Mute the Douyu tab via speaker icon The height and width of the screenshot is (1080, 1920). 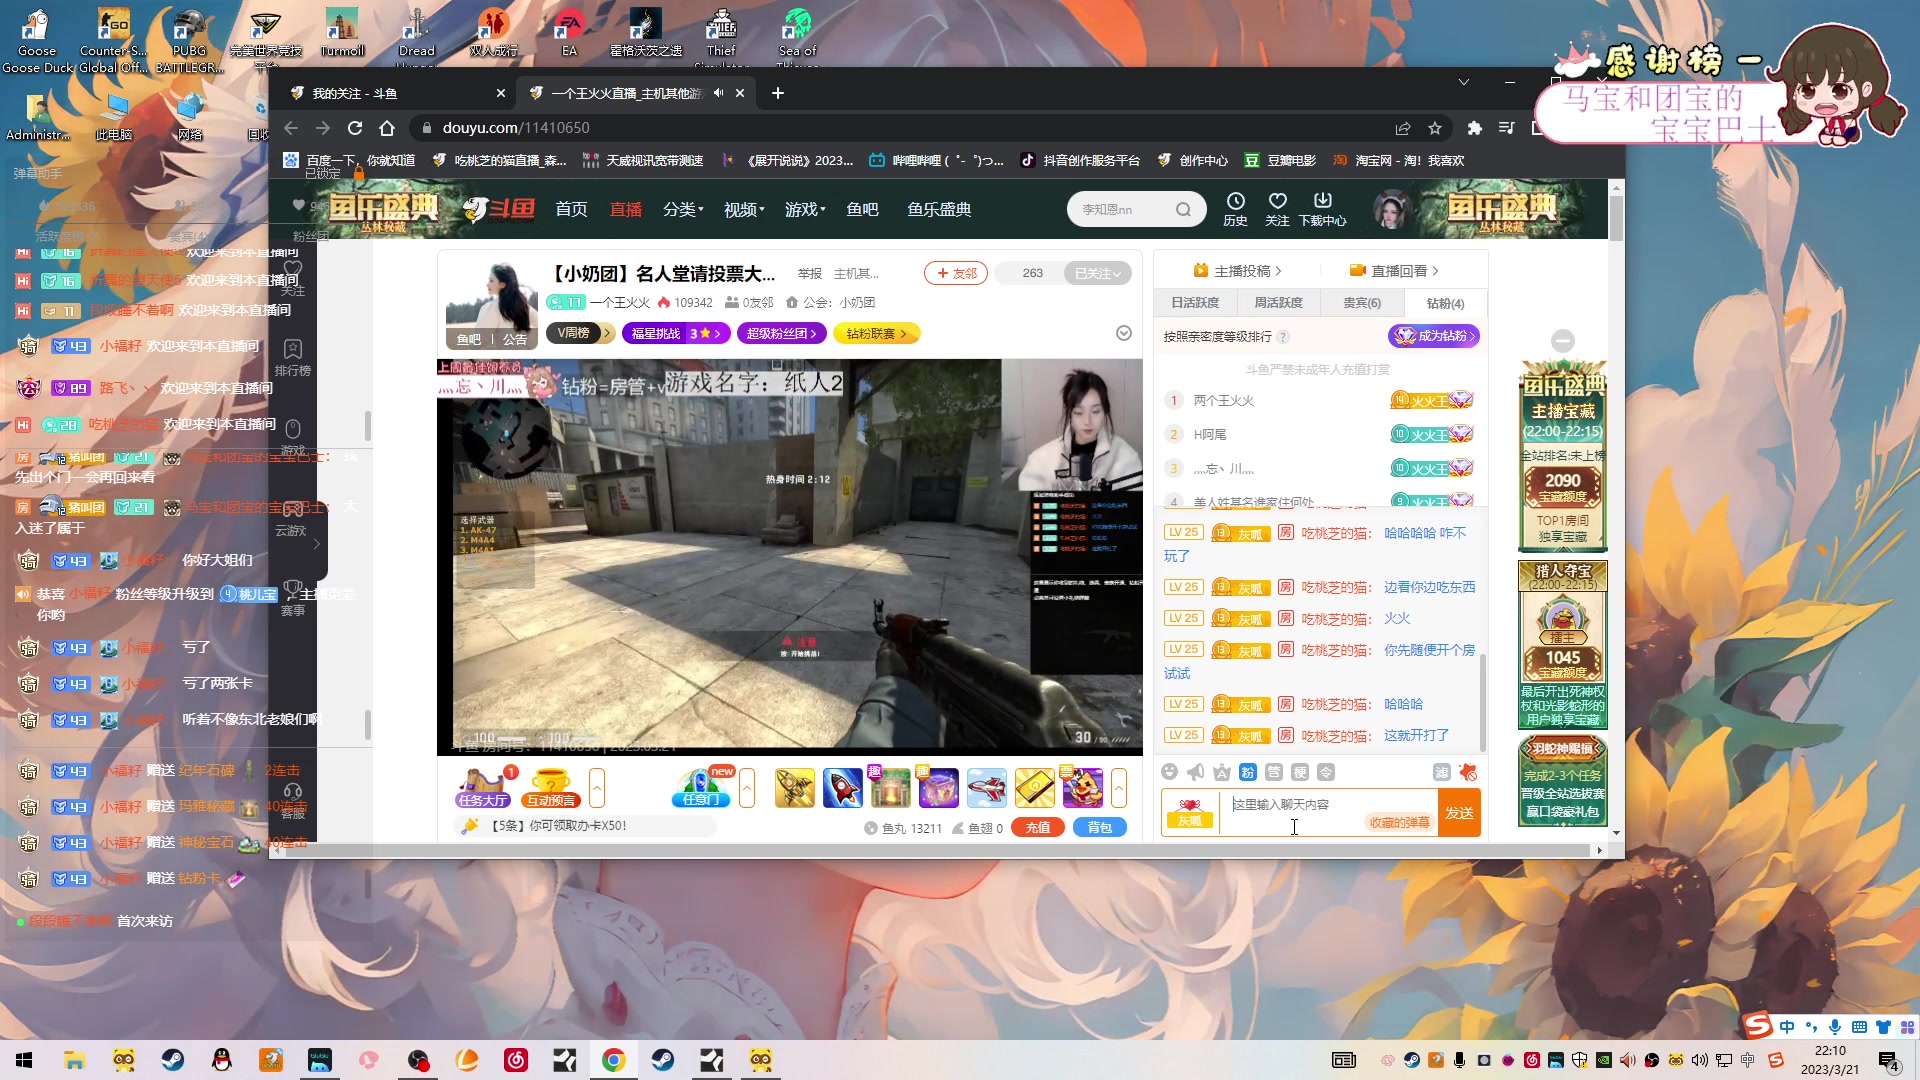click(x=718, y=93)
